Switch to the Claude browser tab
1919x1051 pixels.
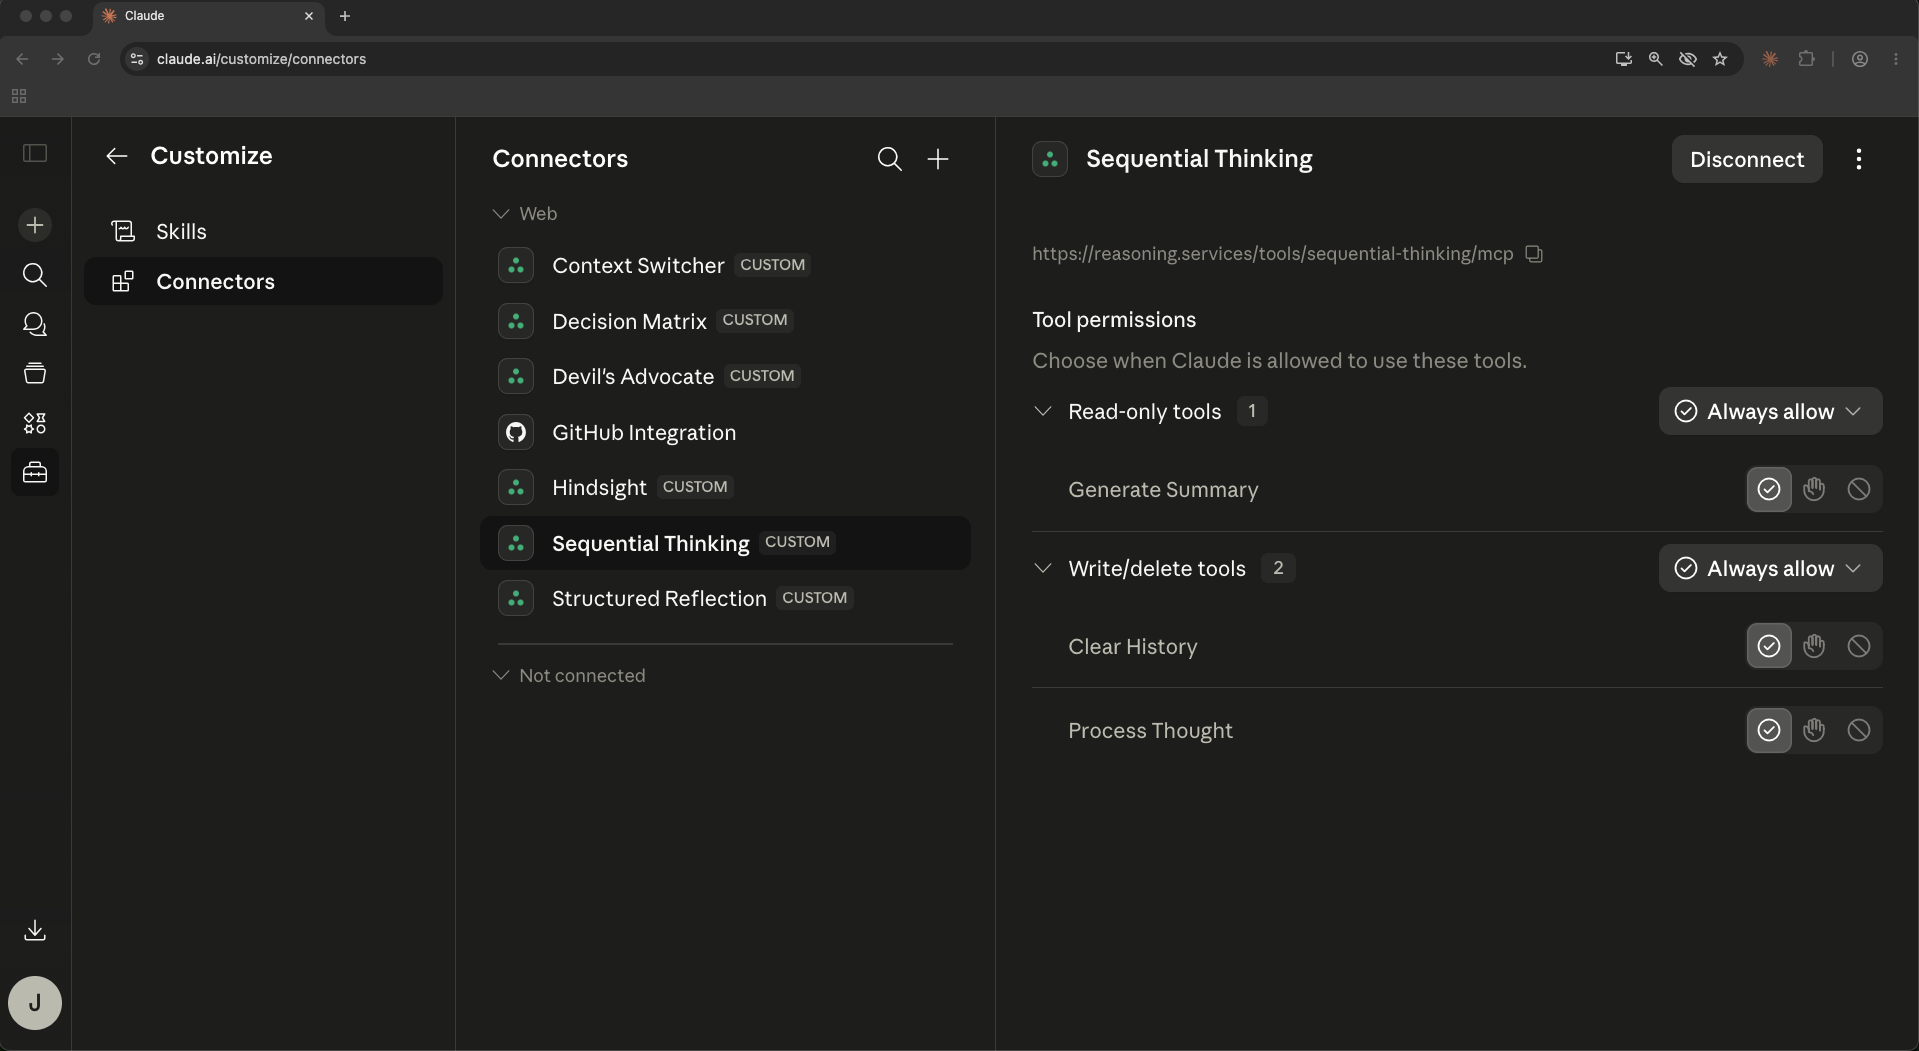click(x=208, y=16)
